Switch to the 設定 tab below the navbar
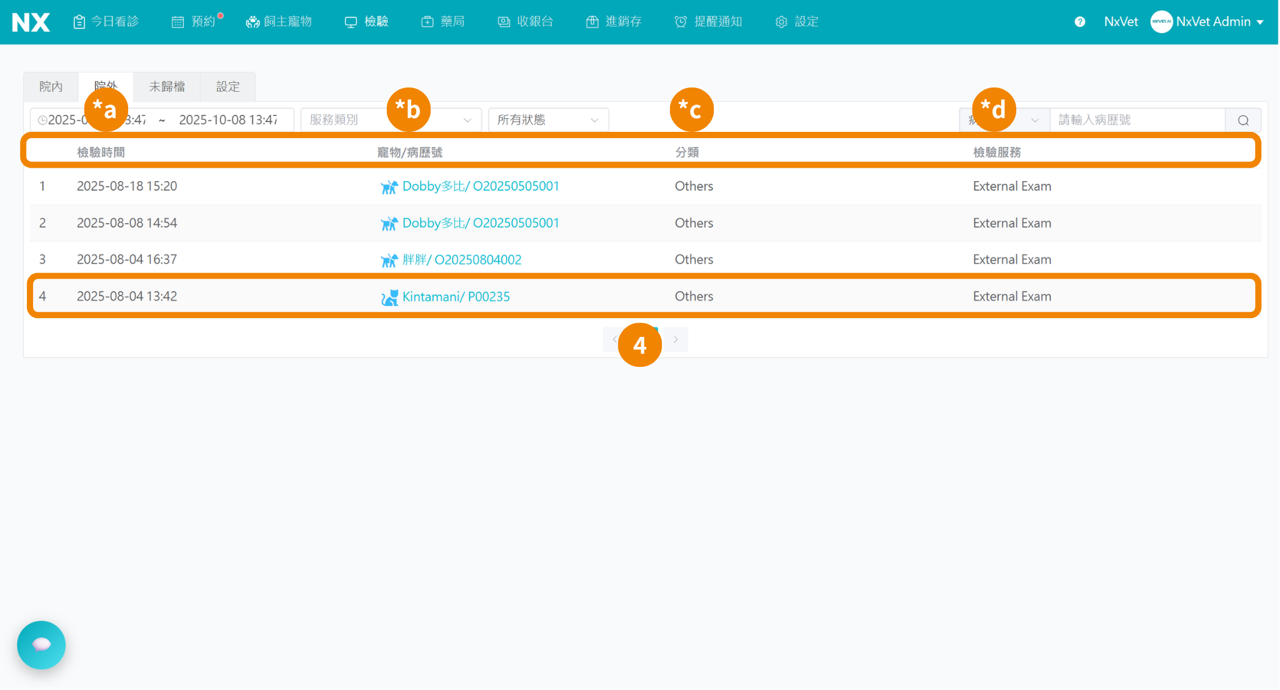Screen dimensions: 1280x690 [228, 87]
